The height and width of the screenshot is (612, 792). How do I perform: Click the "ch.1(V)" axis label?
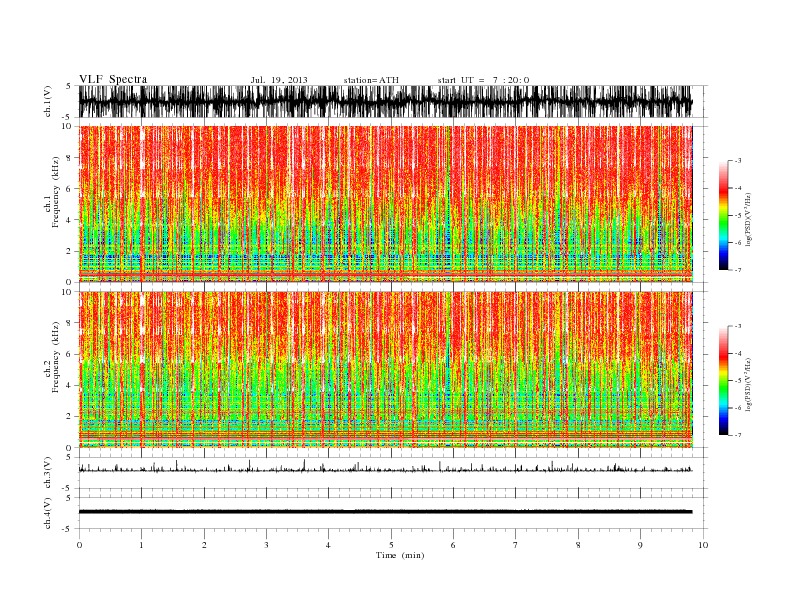pos(48,101)
